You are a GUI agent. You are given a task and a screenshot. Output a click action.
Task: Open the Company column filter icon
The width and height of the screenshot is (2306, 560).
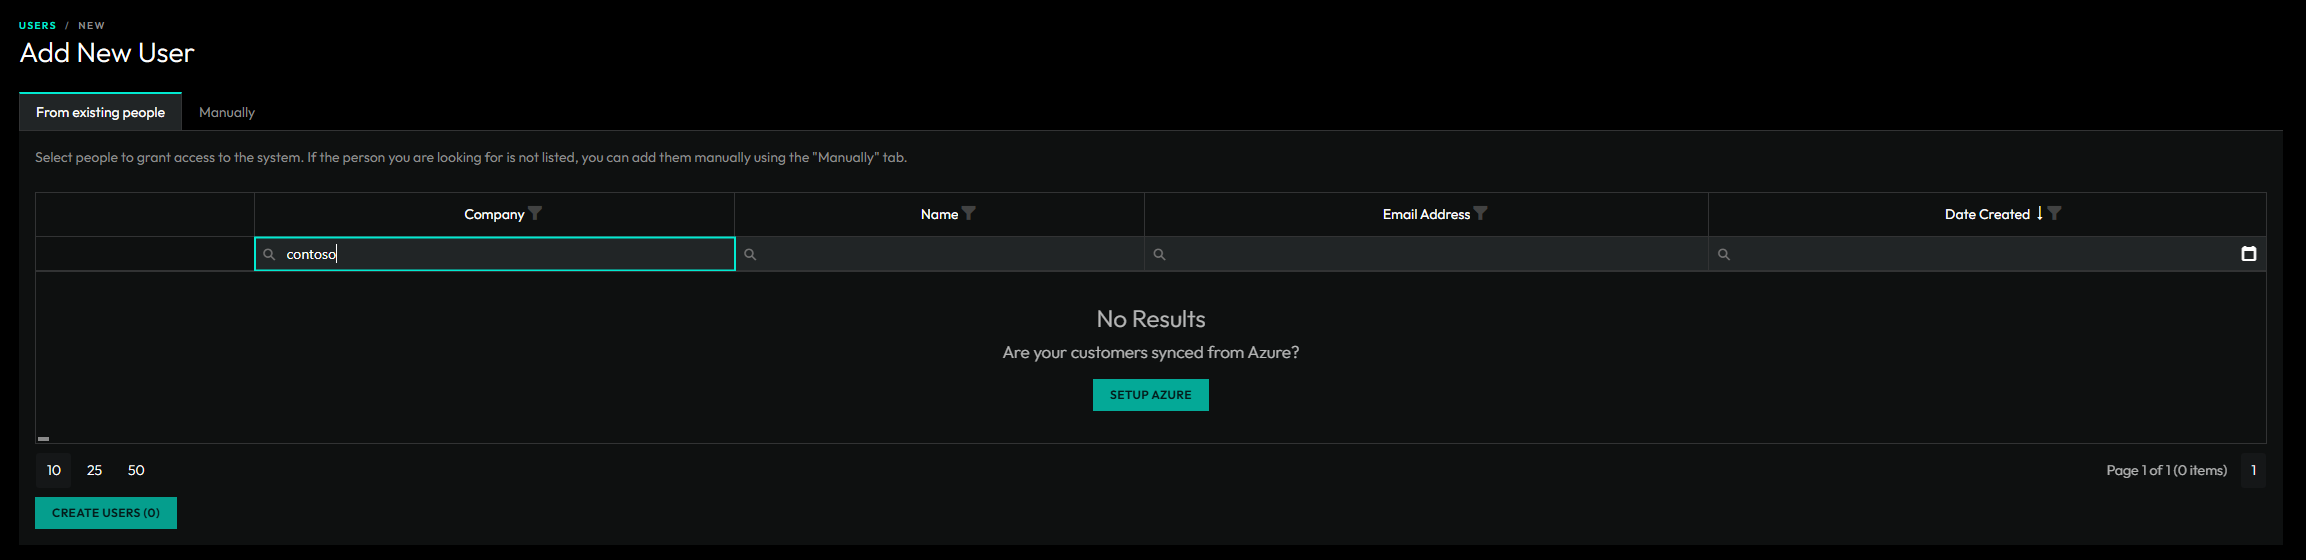coord(535,213)
